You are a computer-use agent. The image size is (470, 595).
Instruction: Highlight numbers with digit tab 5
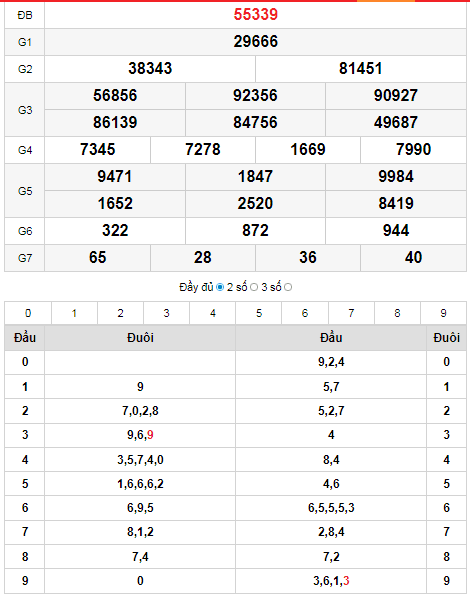point(259,313)
